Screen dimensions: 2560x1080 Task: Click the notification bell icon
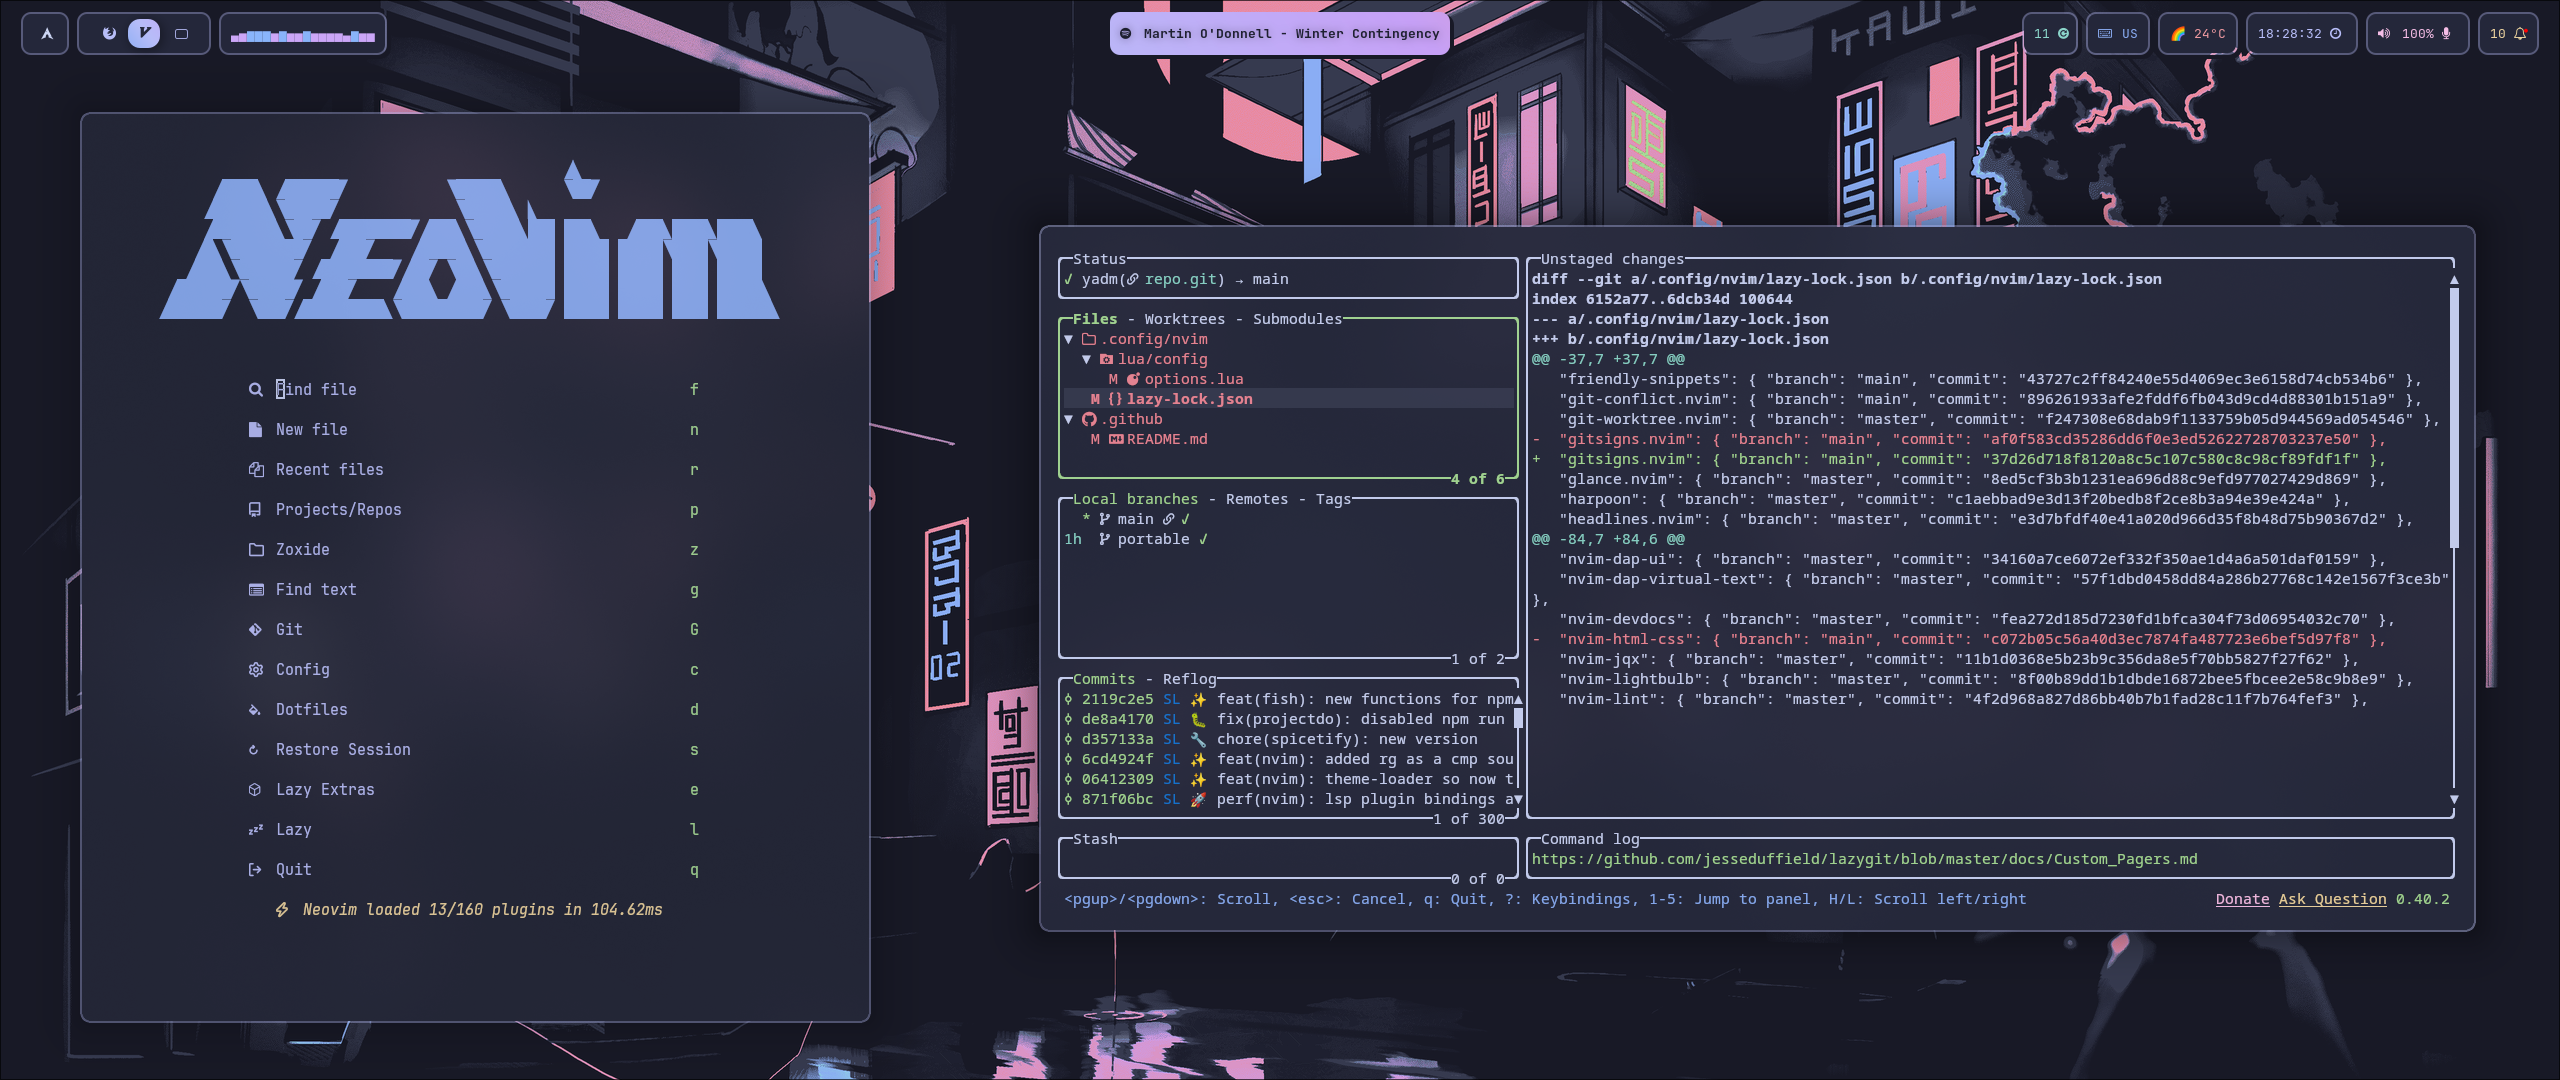pyautogui.click(x=2520, y=34)
